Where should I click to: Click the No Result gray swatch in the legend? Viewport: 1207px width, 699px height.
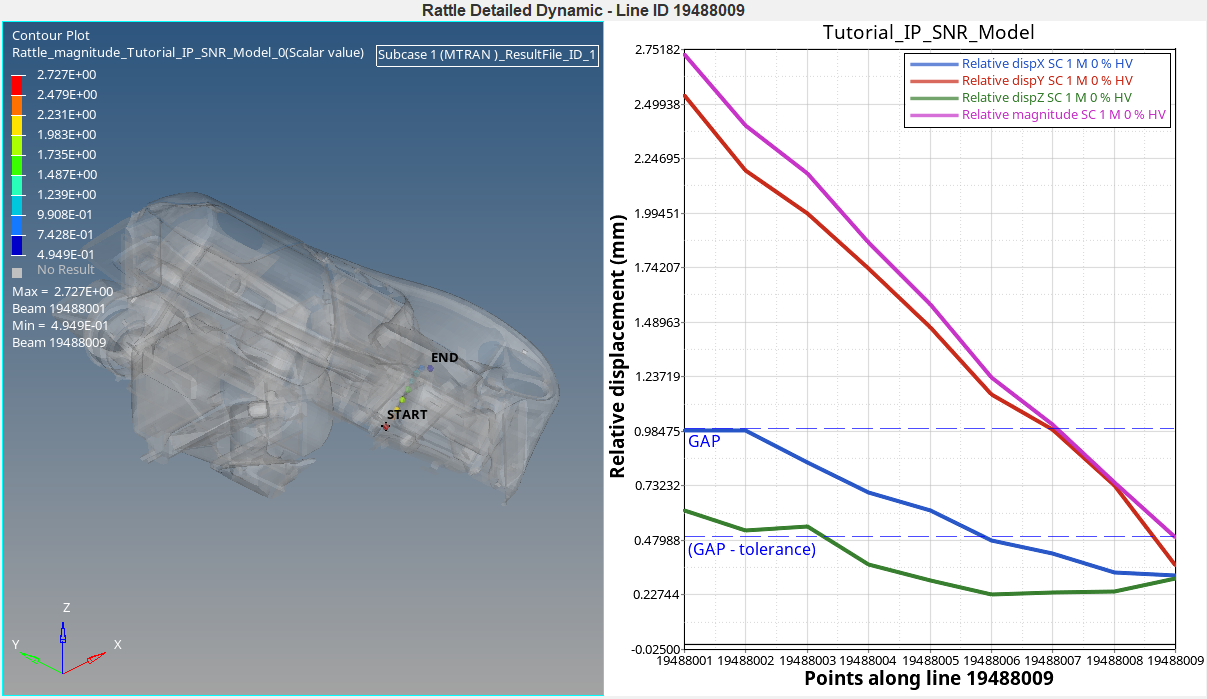(16, 270)
